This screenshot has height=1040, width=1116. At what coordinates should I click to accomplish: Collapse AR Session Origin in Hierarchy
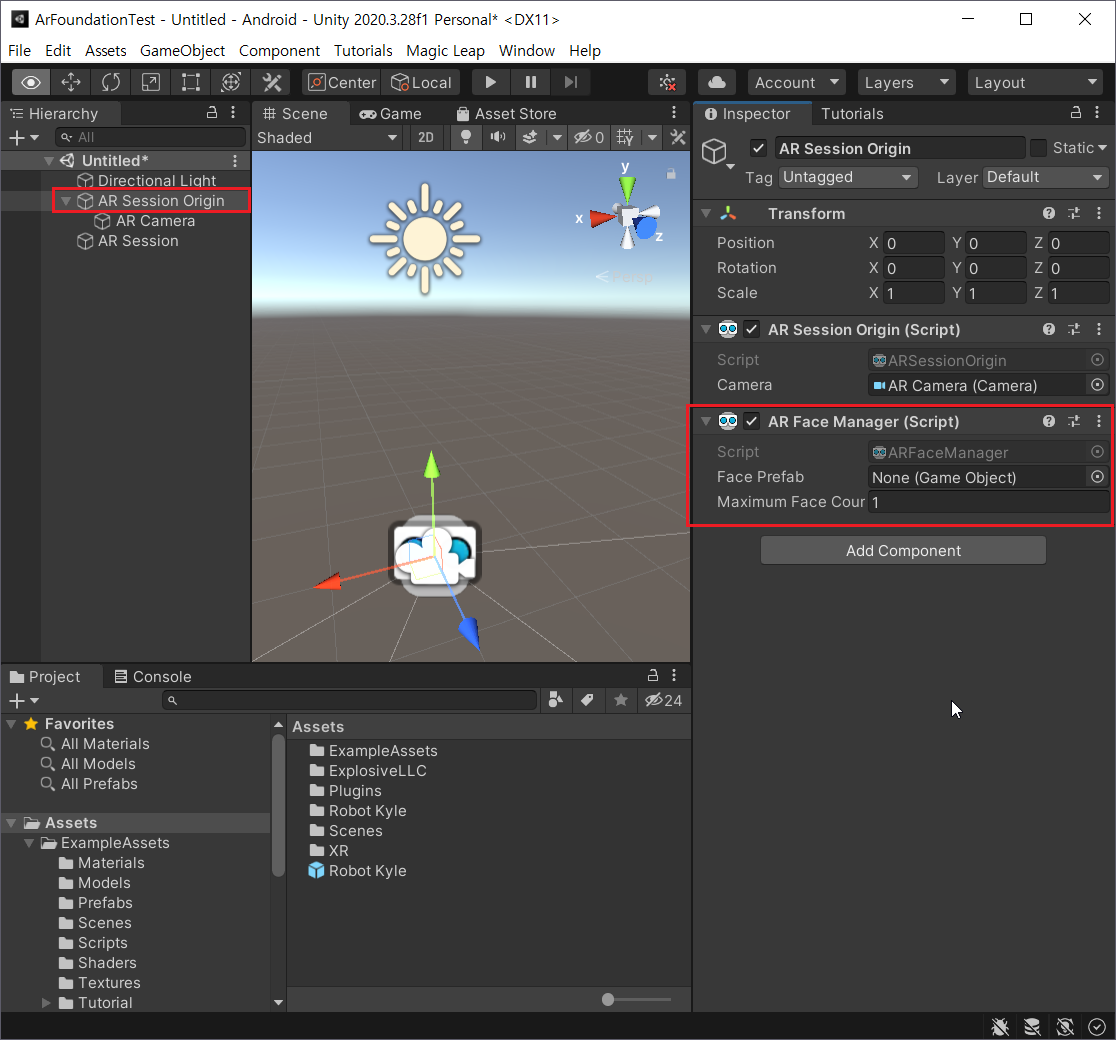65,201
